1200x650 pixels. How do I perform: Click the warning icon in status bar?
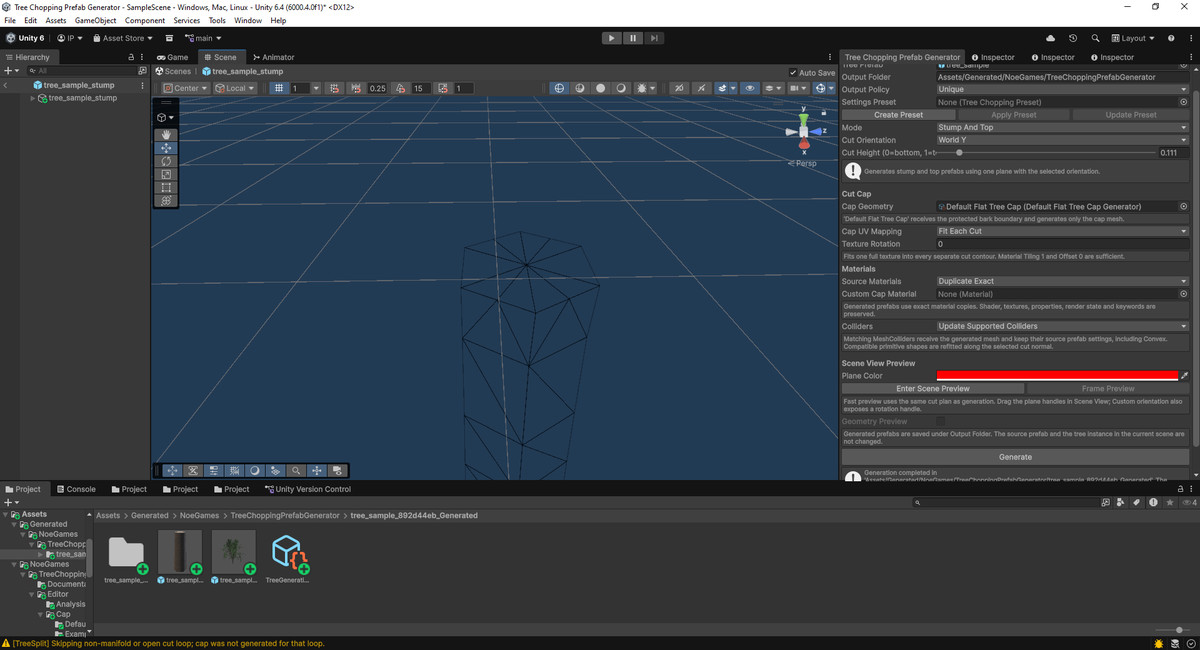(6, 643)
